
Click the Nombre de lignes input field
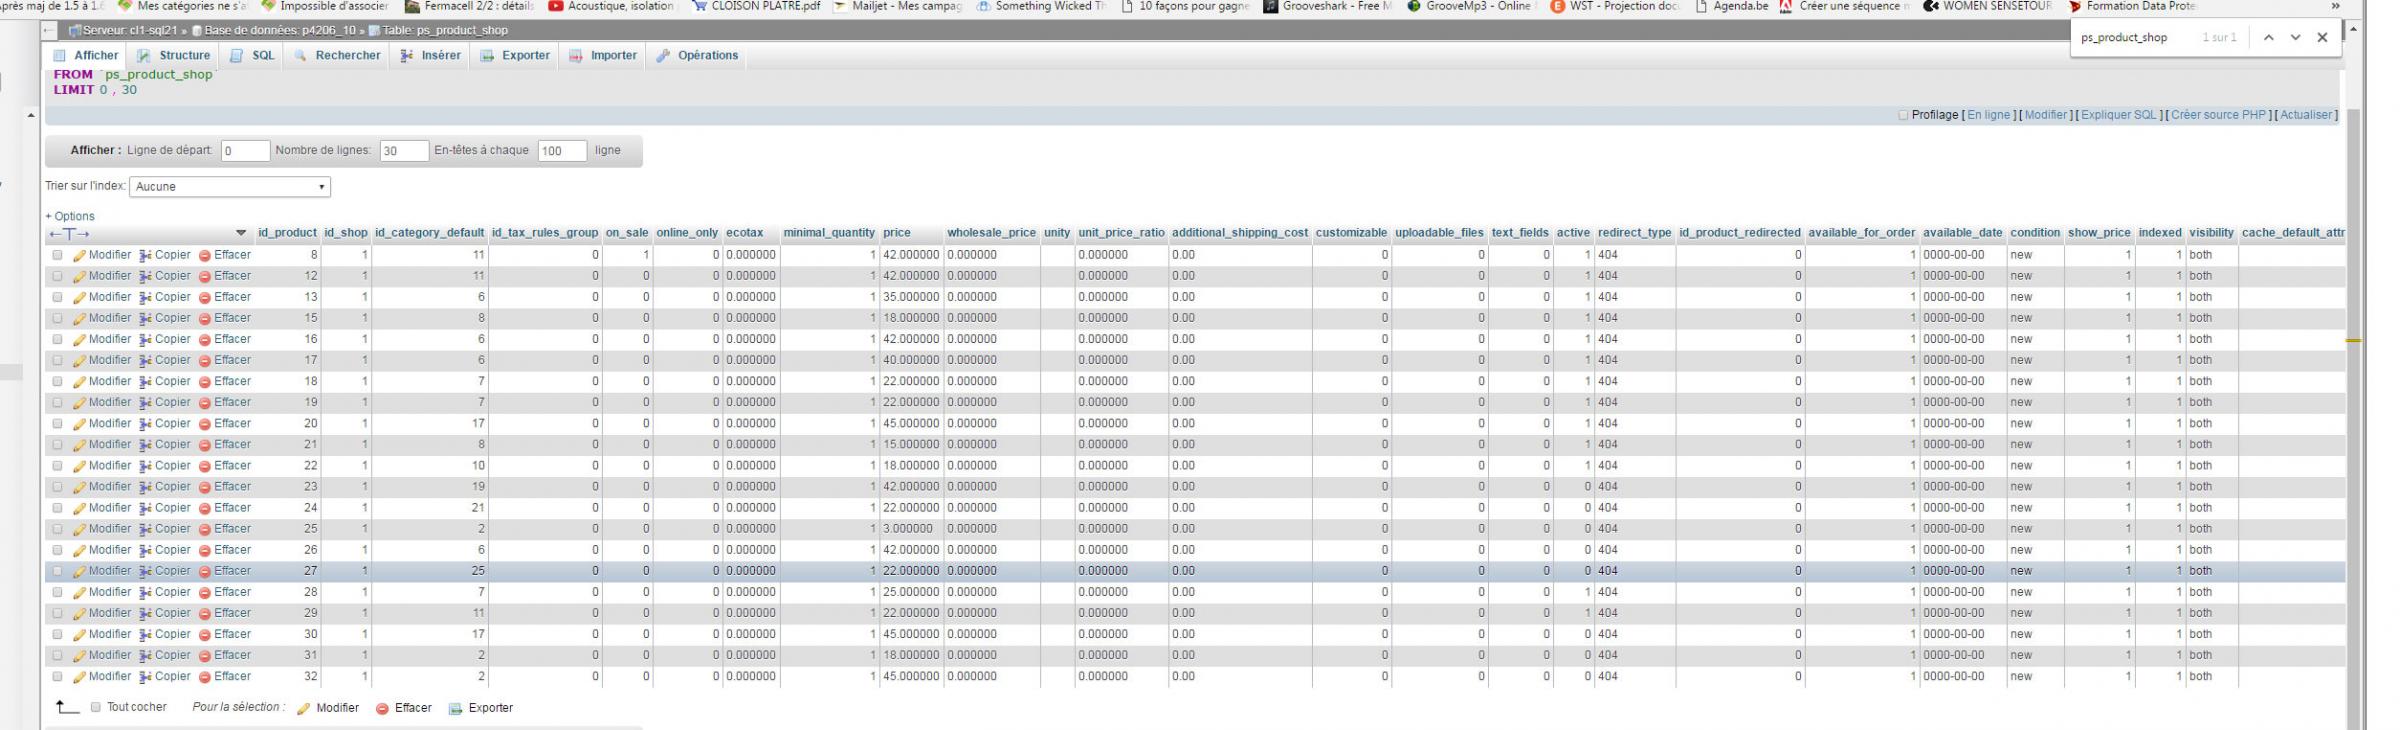coord(403,151)
